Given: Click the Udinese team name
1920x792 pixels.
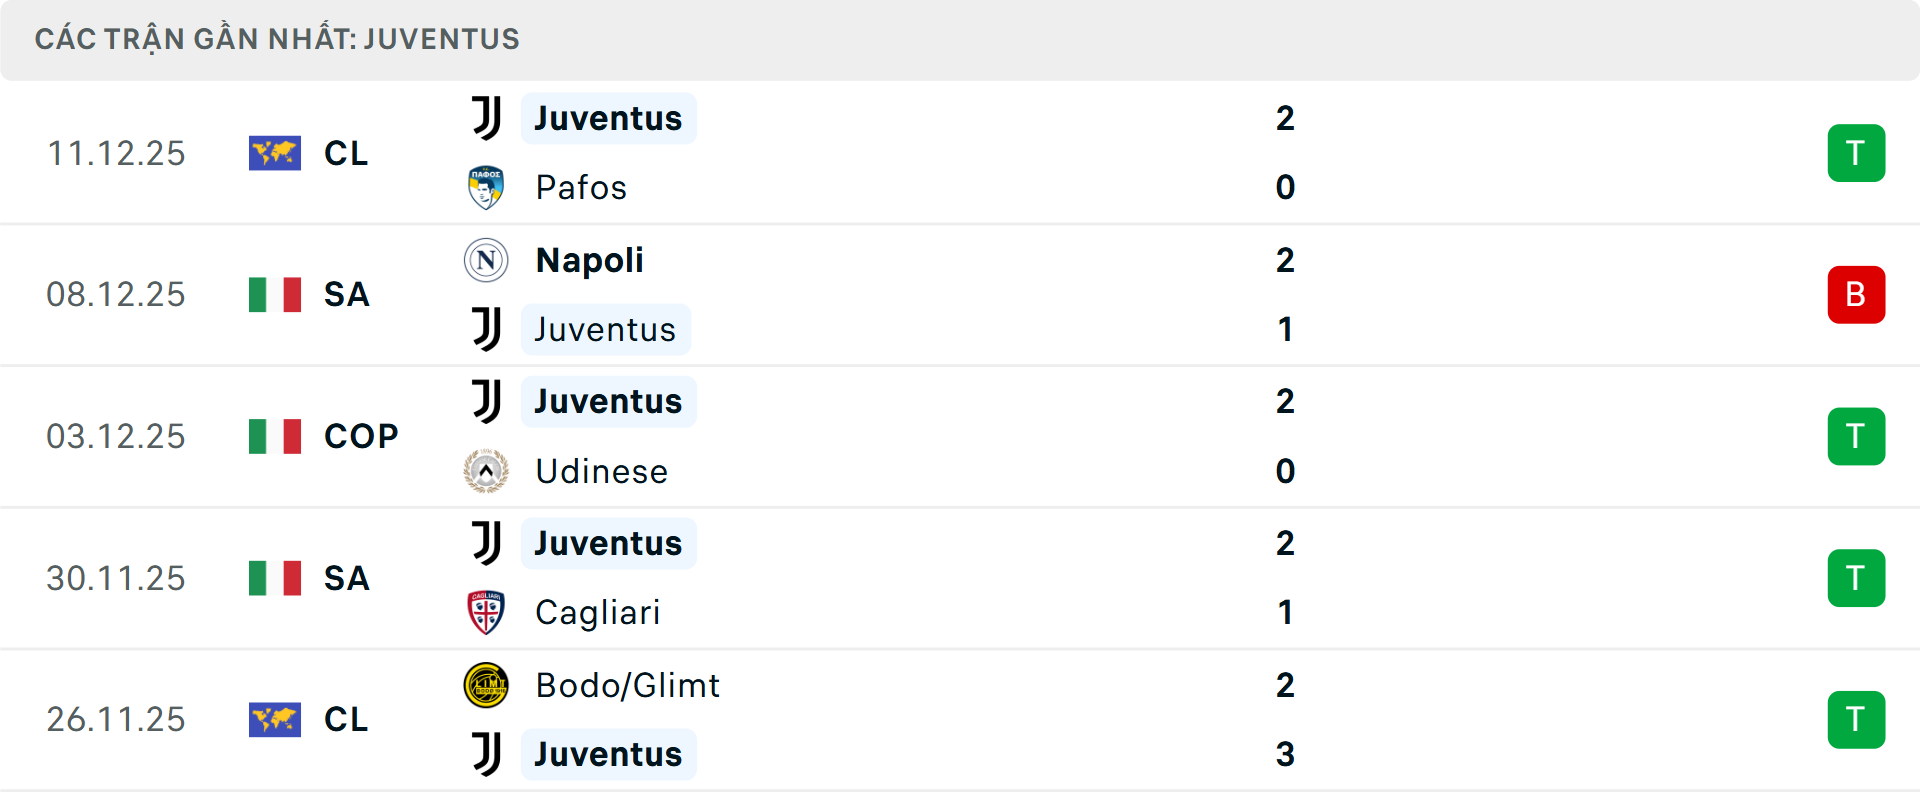Looking at the screenshot, I should [x=600, y=471].
